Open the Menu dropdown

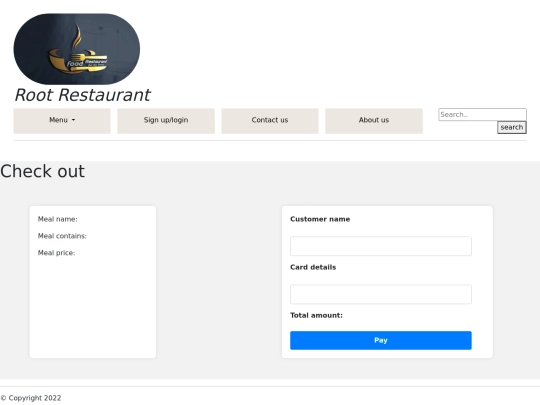62,121
